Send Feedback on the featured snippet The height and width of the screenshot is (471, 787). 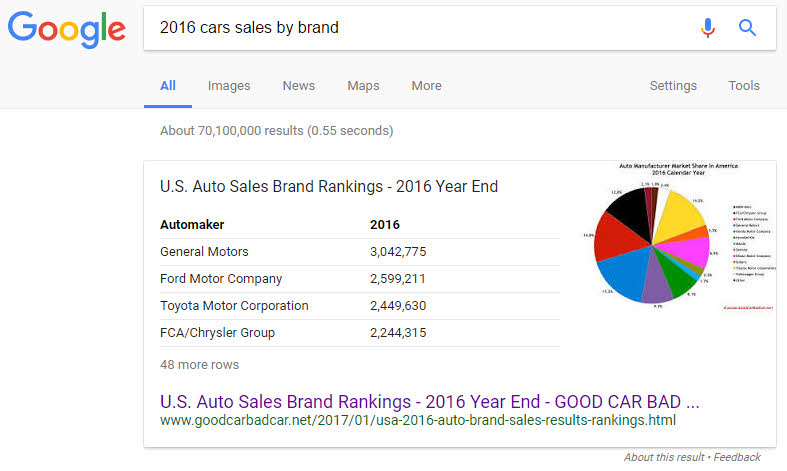click(737, 457)
